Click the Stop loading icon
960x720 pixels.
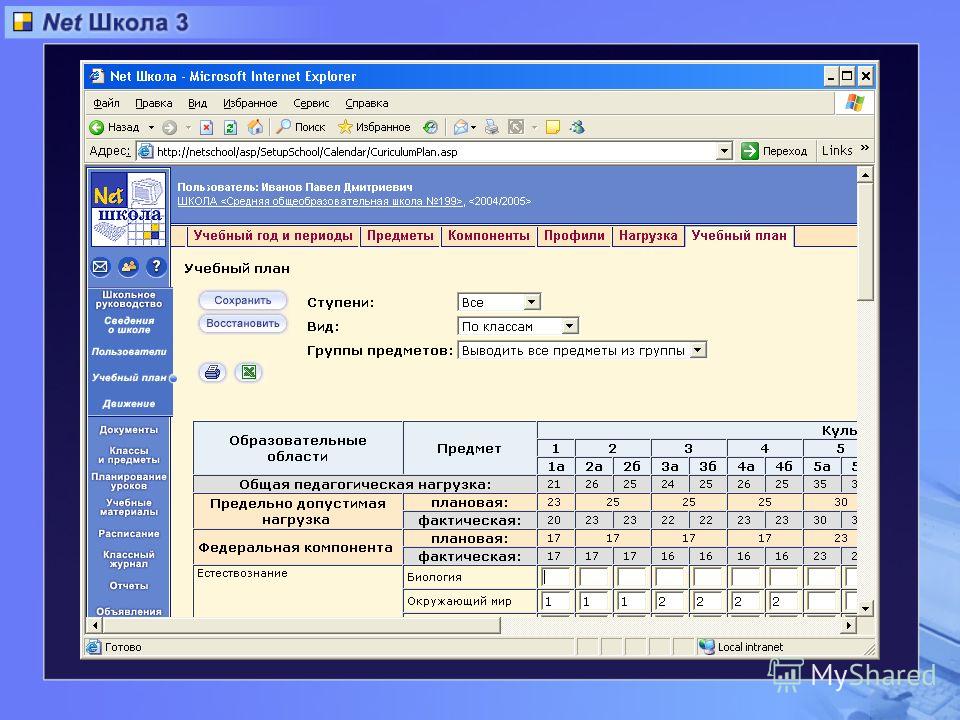tap(206, 127)
